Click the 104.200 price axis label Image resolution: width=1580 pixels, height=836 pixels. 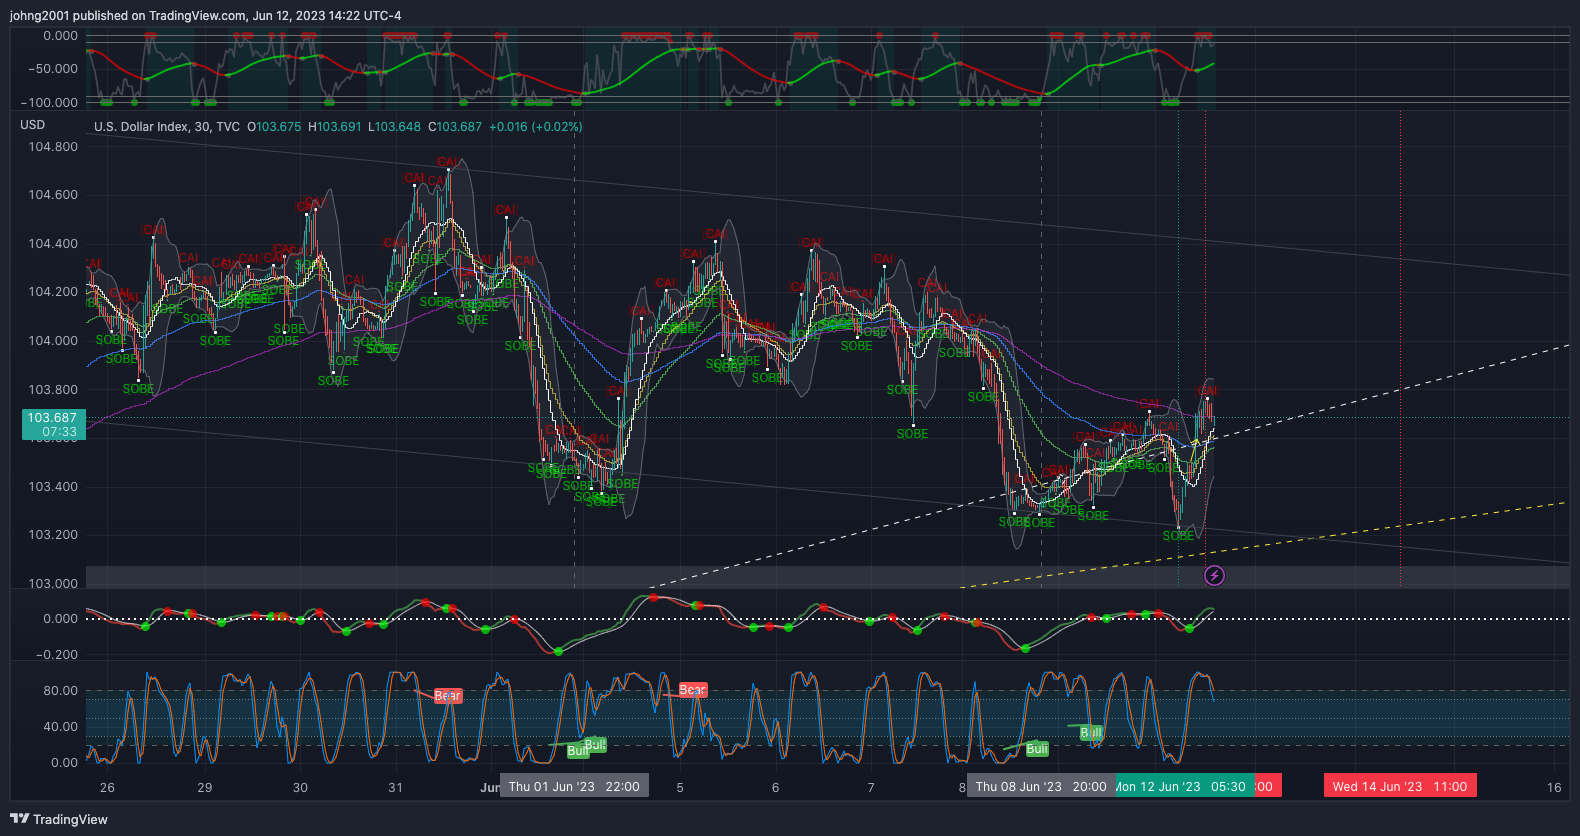click(53, 292)
